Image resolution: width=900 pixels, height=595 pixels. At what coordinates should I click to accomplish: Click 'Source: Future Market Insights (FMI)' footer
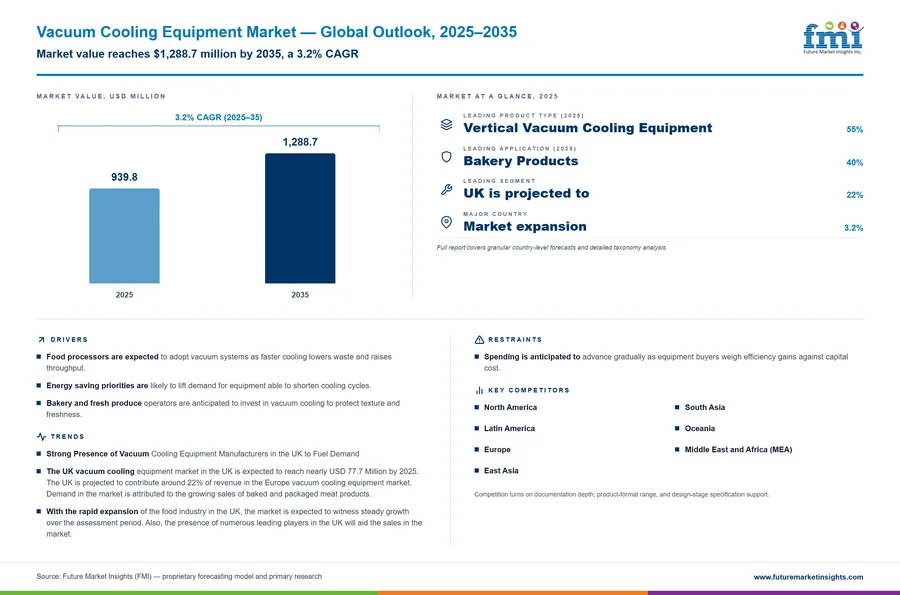[x=179, y=577]
